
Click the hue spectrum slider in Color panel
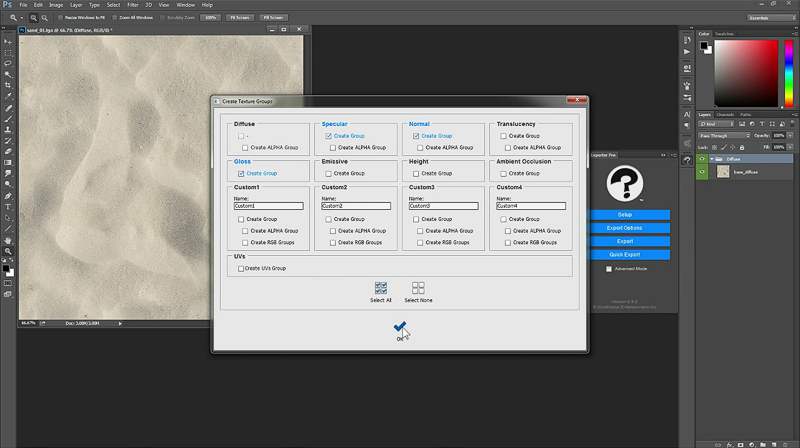tap(789, 65)
